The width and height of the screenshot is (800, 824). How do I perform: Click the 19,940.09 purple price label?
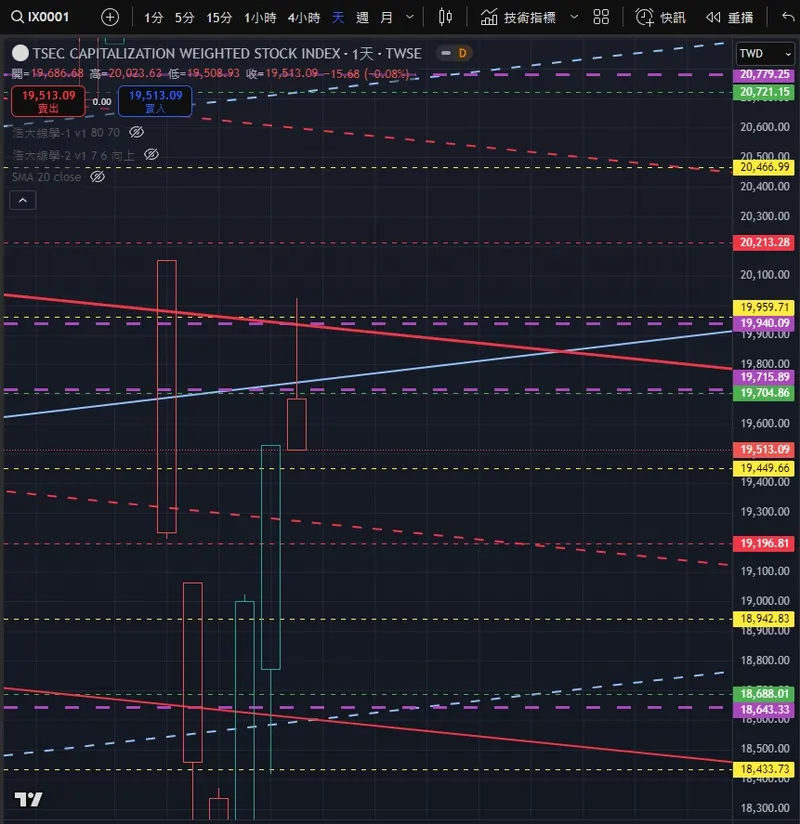tap(764, 323)
